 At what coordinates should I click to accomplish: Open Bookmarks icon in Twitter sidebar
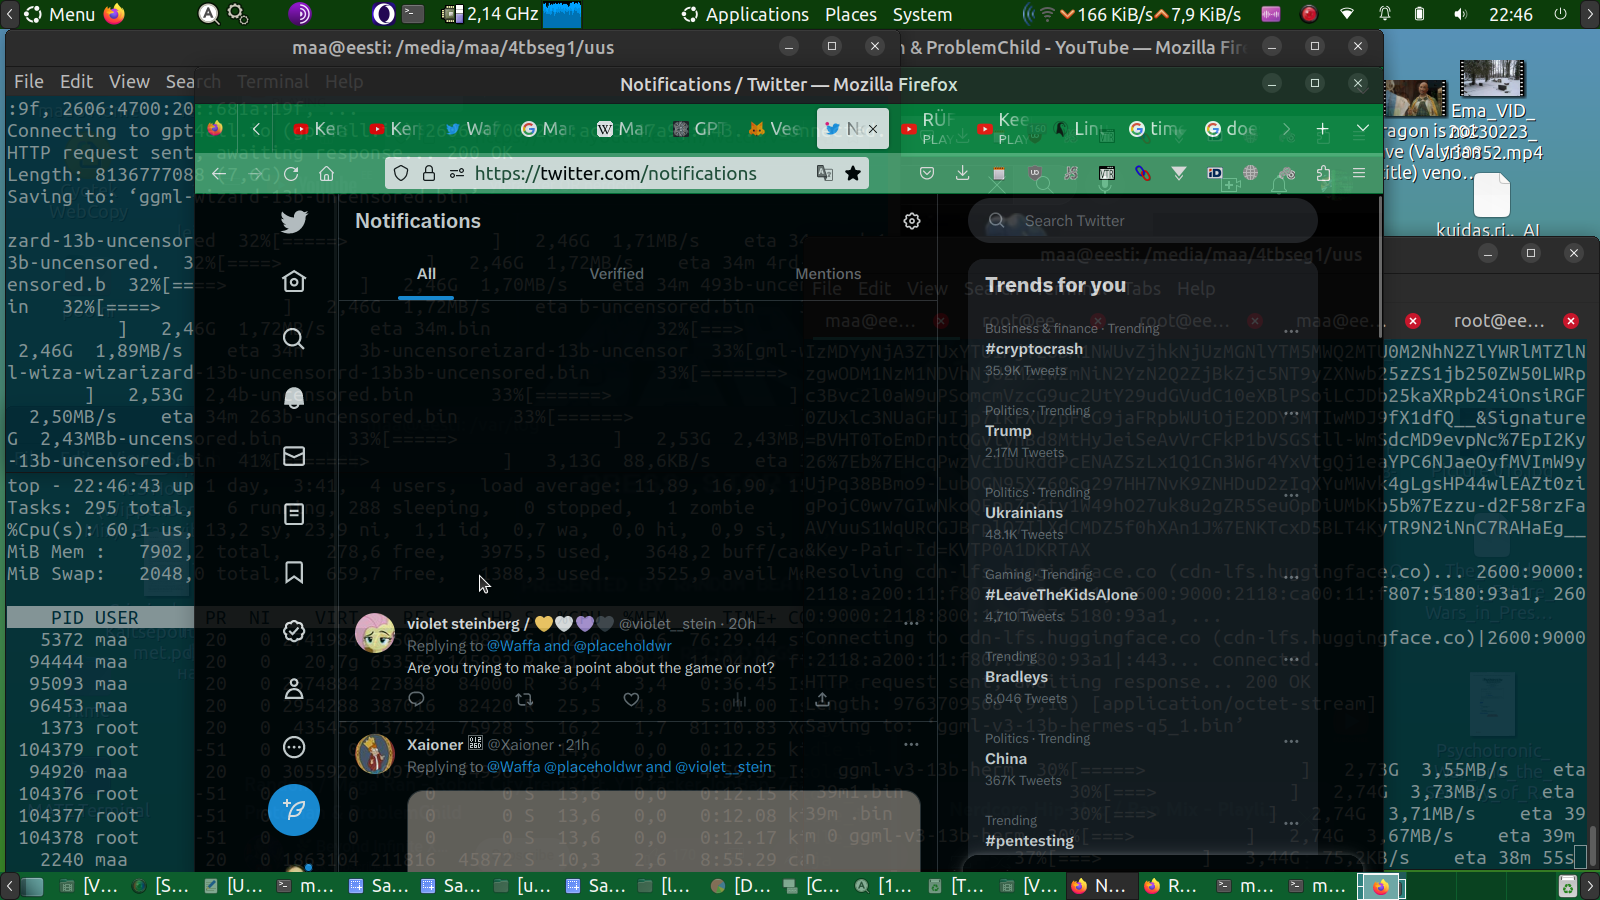point(294,572)
